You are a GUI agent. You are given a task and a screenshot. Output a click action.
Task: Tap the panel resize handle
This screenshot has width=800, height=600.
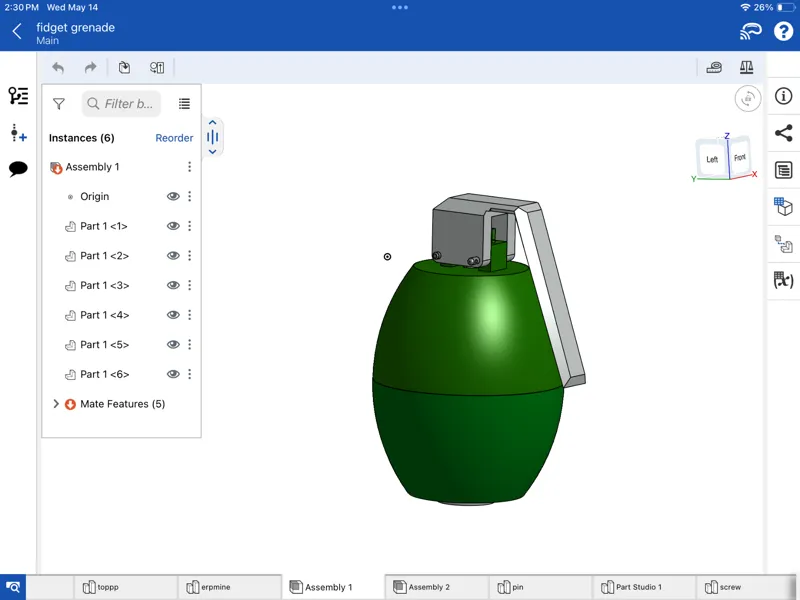pyautogui.click(x=213, y=137)
